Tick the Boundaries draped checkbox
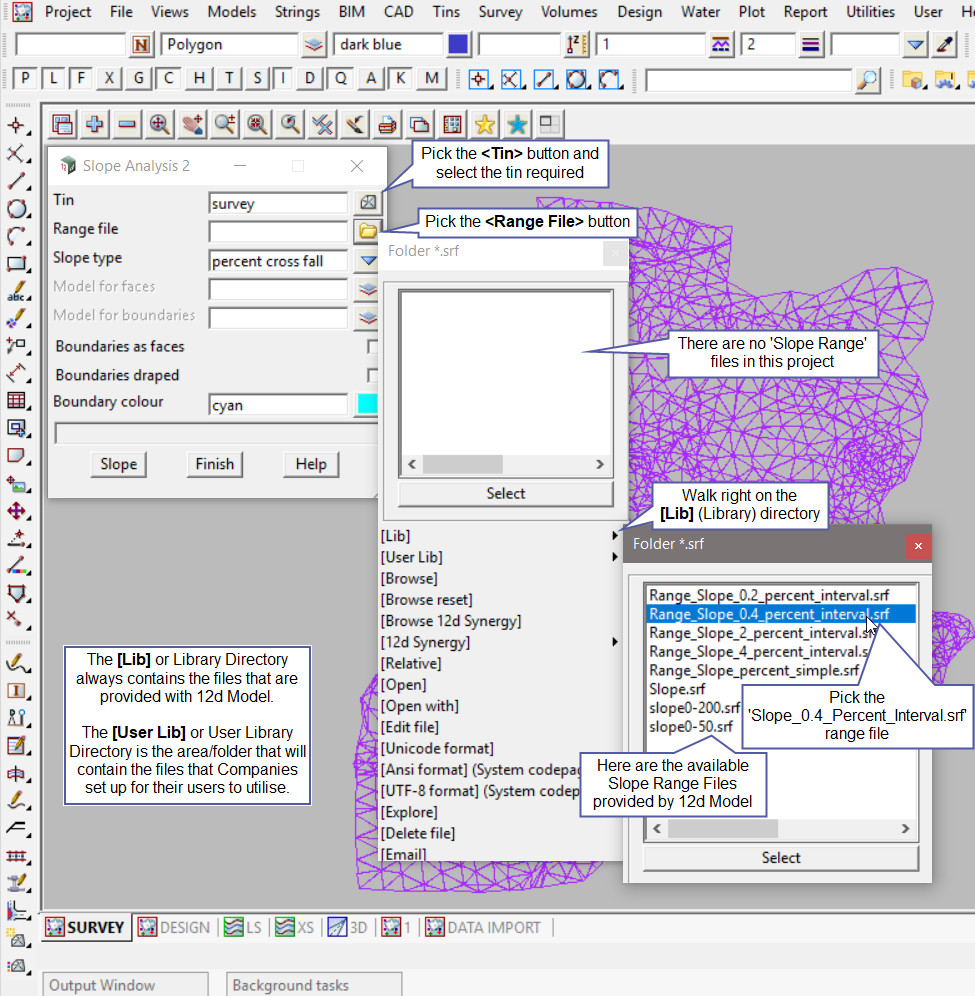 click(372, 375)
